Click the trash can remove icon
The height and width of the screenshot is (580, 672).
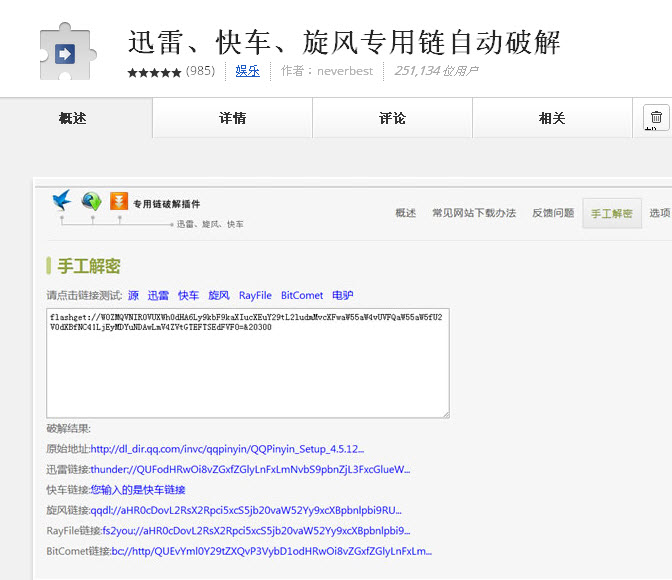point(656,117)
